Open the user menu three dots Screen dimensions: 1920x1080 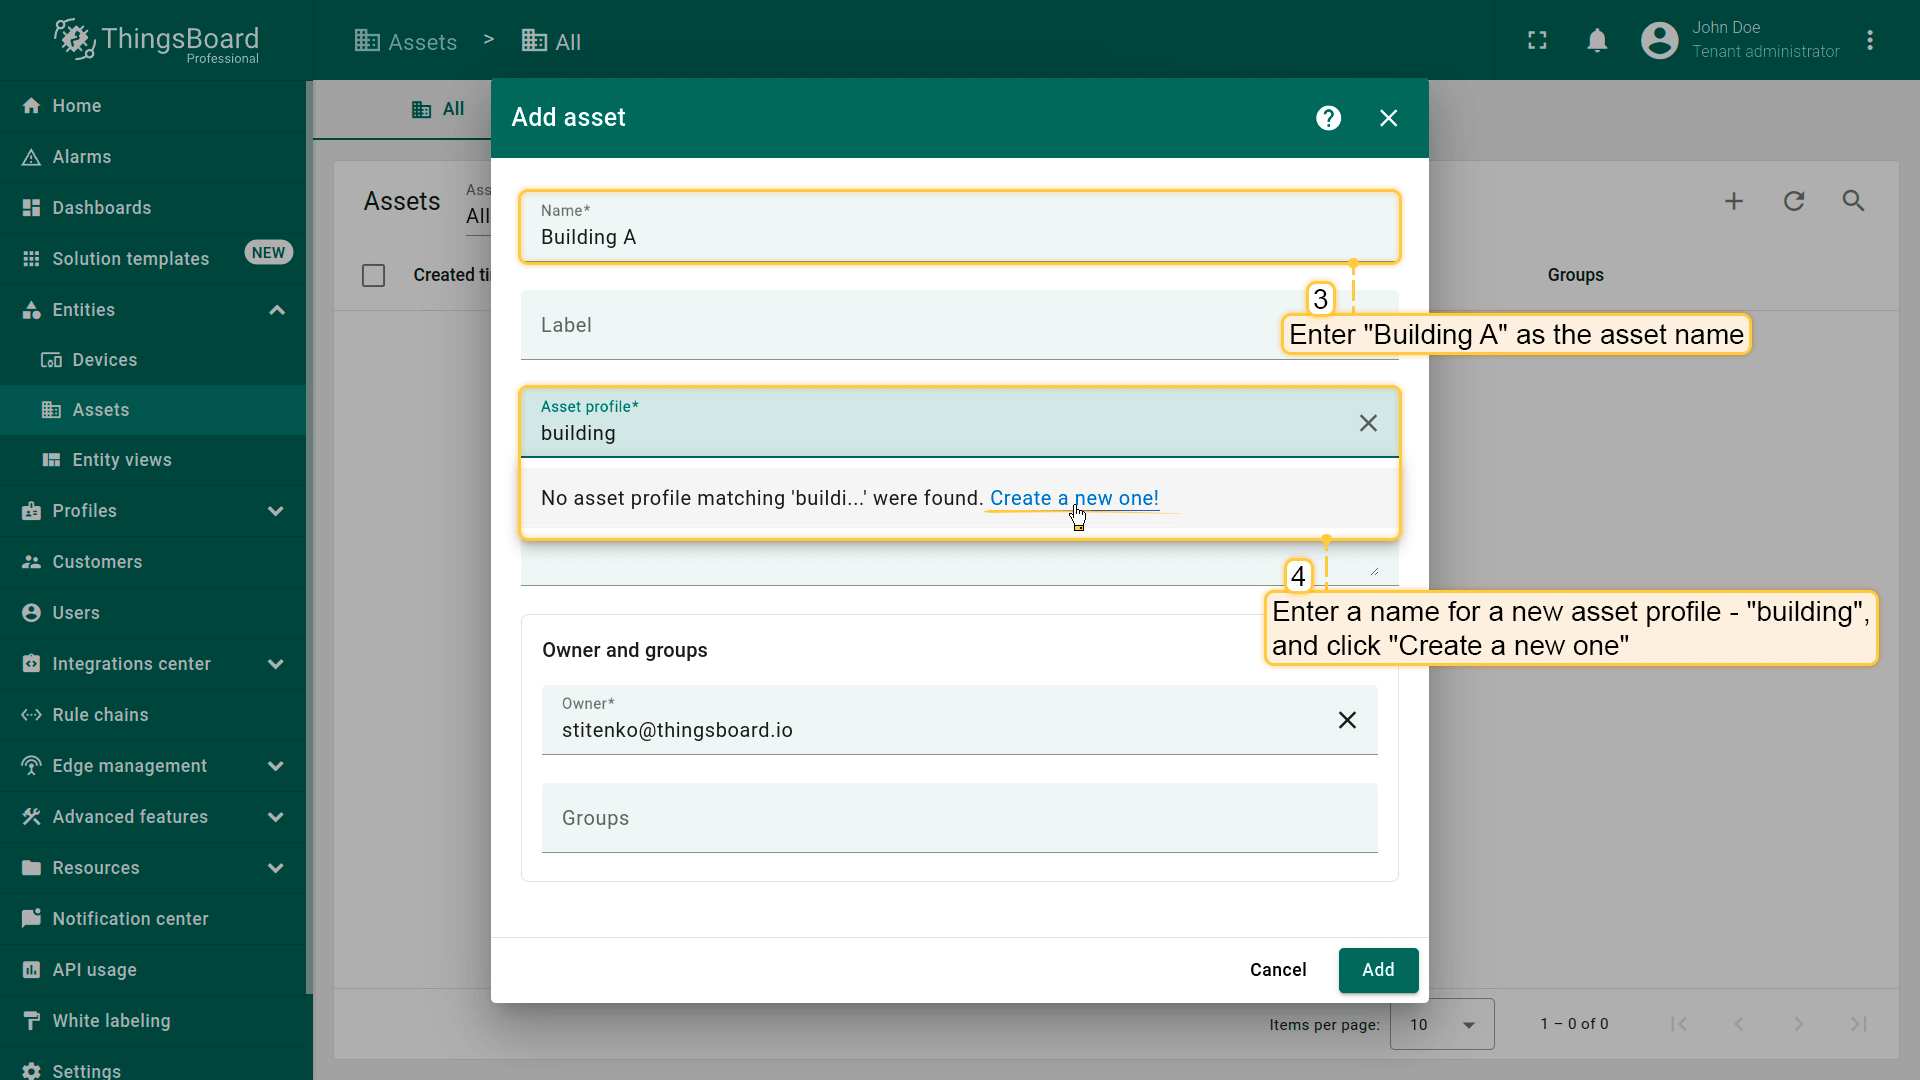click(1870, 40)
